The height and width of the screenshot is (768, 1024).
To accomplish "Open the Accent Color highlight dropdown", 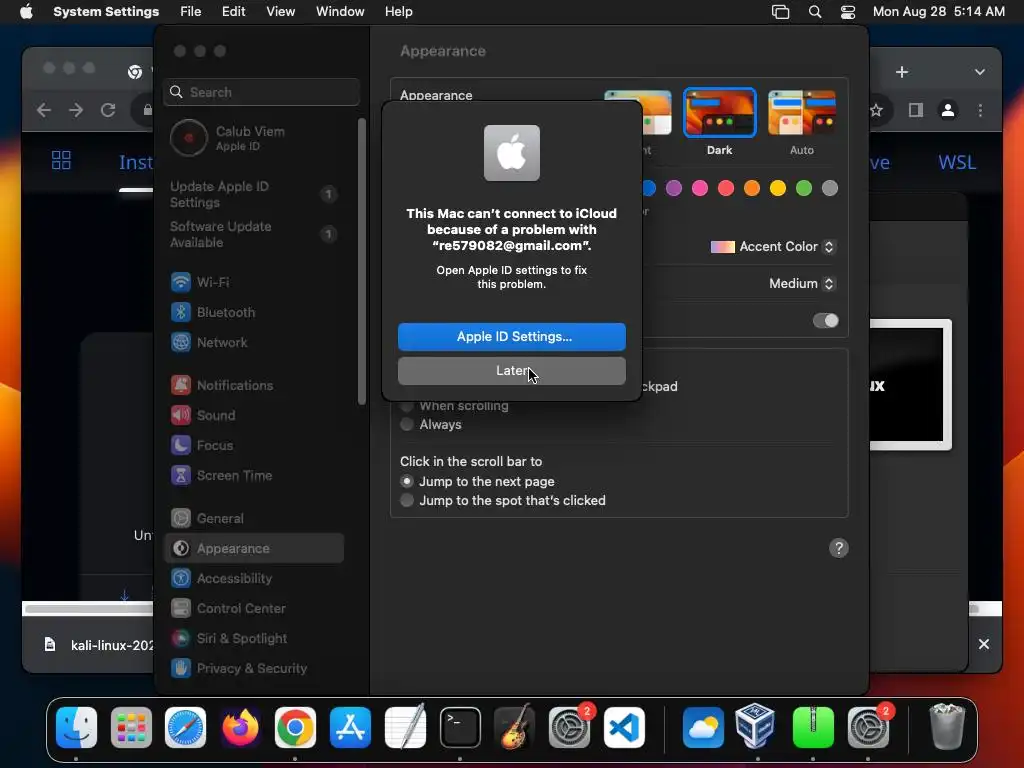I will pos(772,247).
